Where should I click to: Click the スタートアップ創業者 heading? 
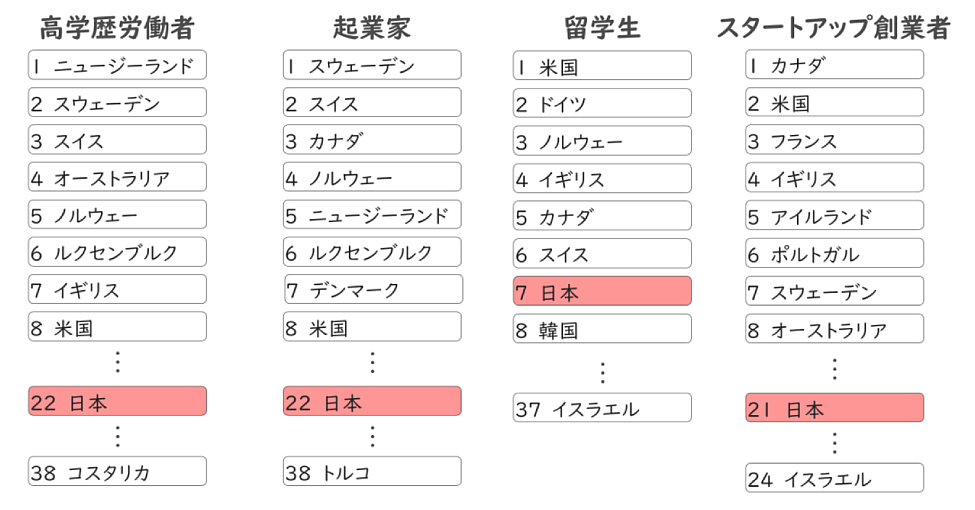click(833, 27)
